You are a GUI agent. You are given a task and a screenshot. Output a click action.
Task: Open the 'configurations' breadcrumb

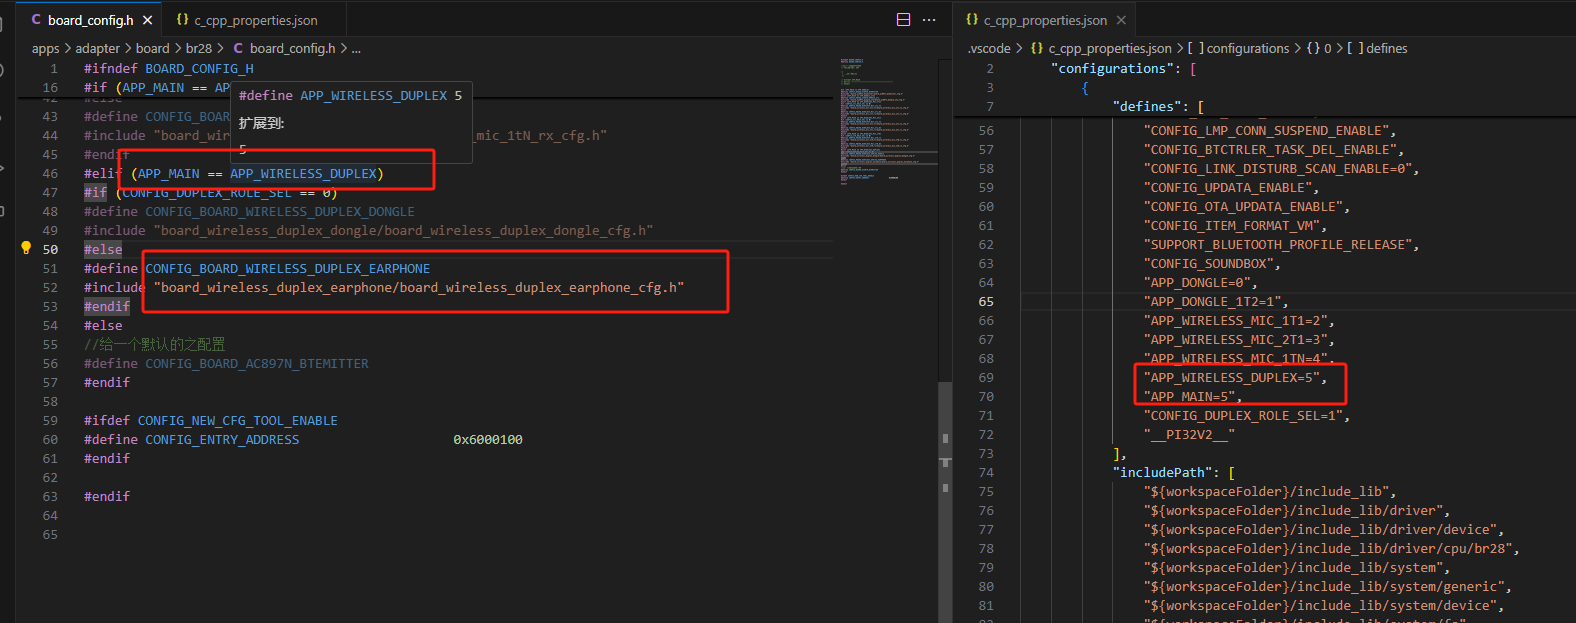click(1248, 48)
